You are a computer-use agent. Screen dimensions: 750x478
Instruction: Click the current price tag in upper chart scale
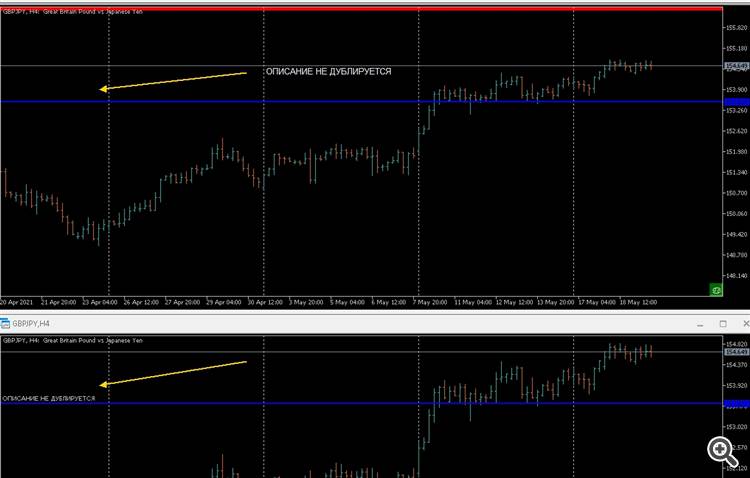pos(737,66)
